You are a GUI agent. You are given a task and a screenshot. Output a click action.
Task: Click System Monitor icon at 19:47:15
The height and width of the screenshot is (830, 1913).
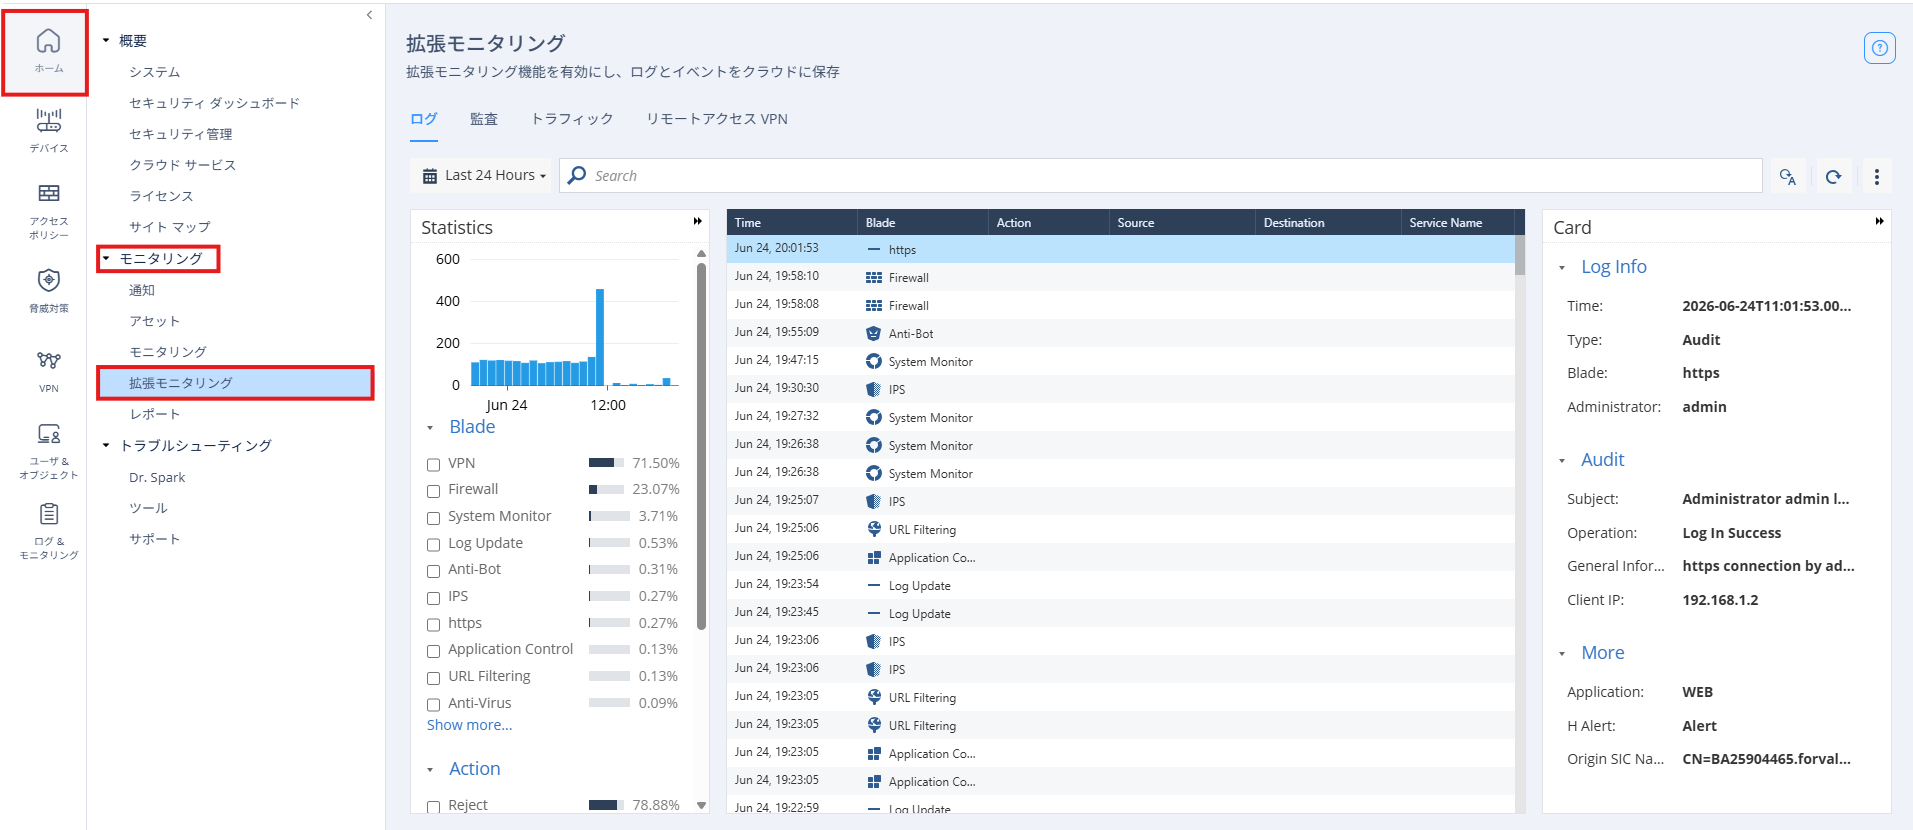point(873,362)
